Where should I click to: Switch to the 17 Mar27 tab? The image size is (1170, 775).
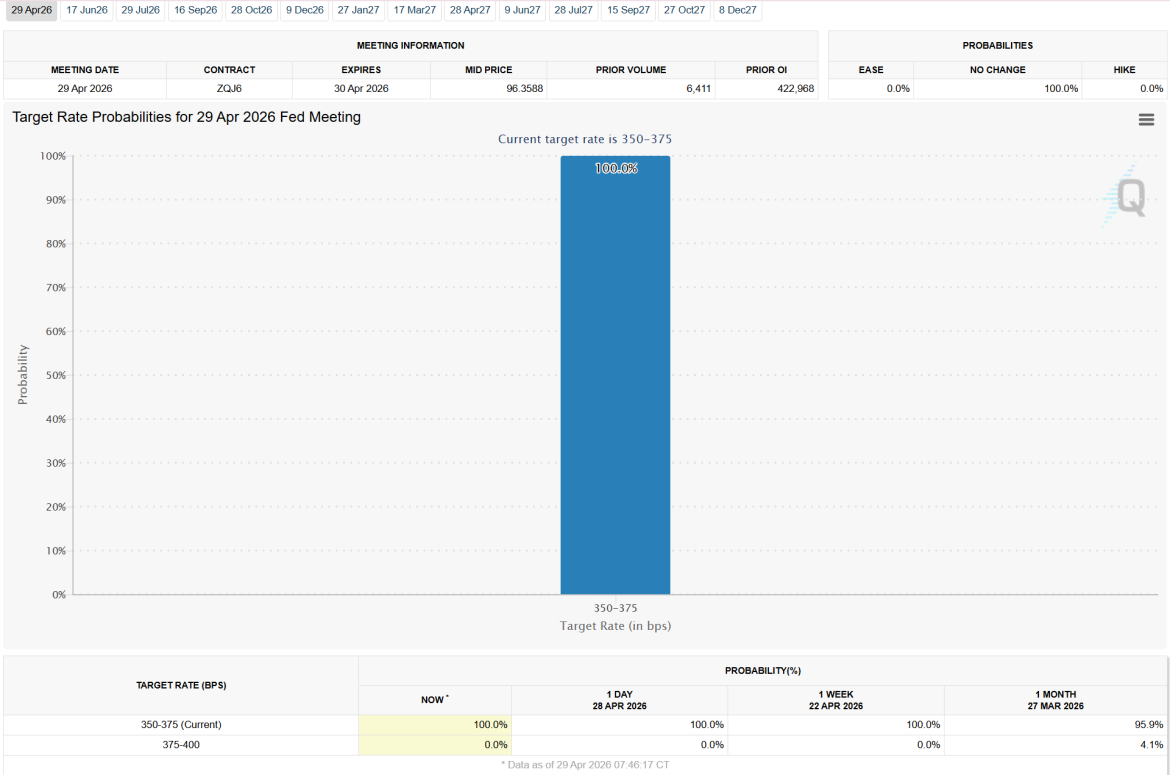[414, 10]
